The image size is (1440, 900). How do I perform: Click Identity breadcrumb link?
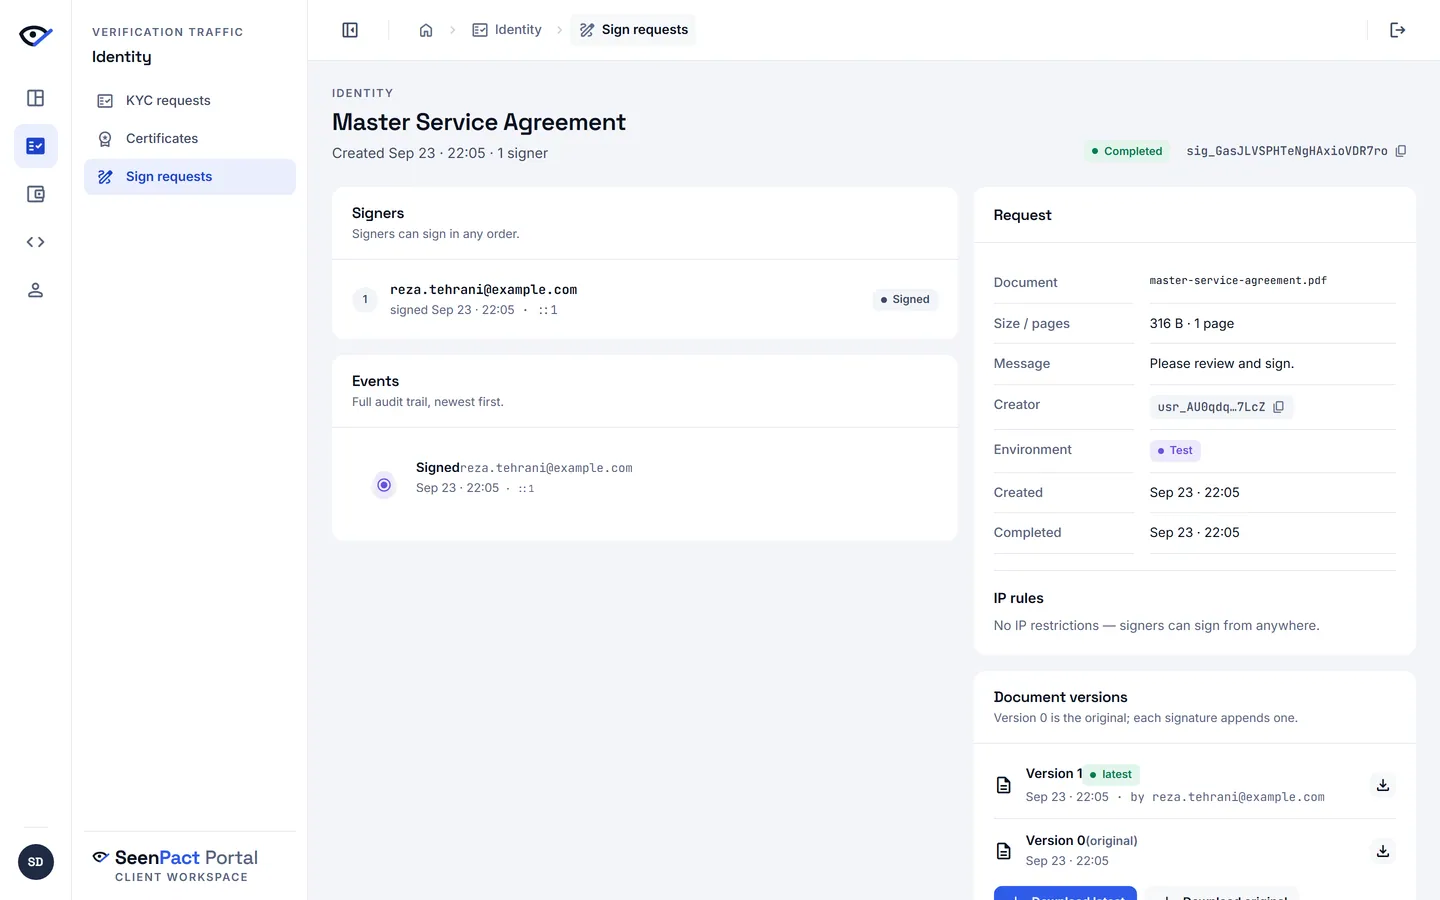click(x=507, y=30)
